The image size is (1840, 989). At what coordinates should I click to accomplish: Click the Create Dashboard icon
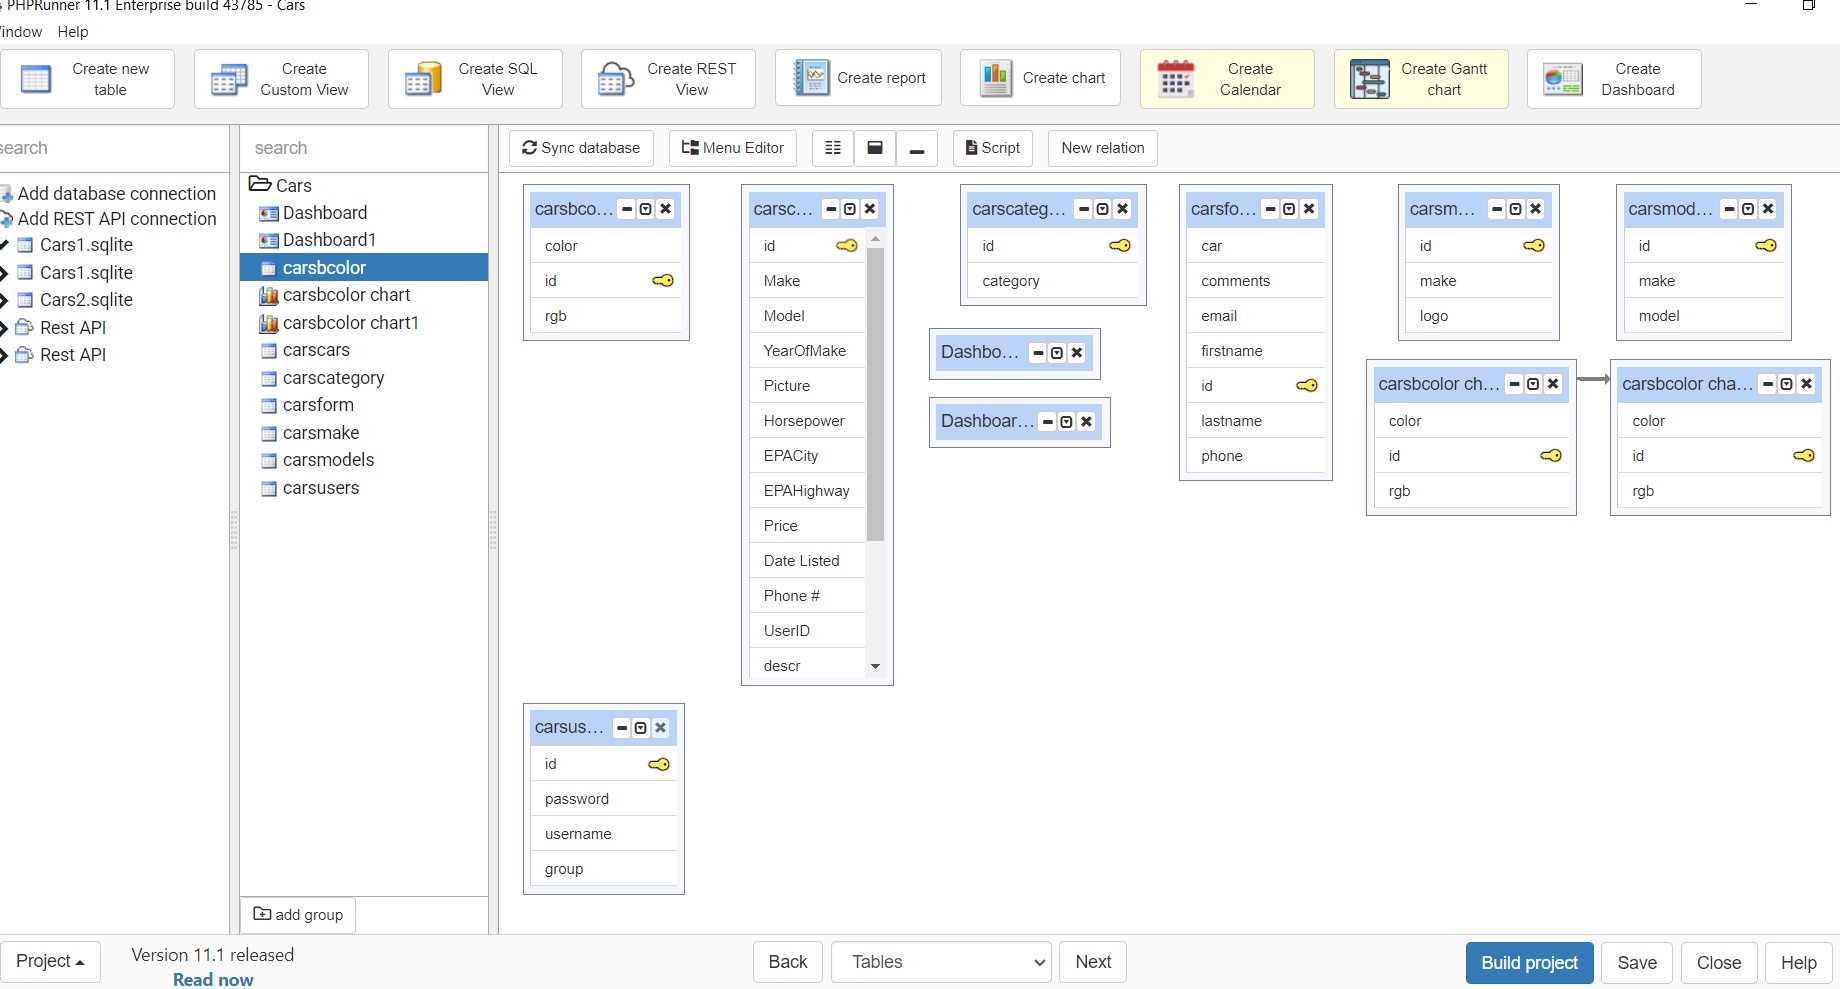pyautogui.click(x=1562, y=79)
